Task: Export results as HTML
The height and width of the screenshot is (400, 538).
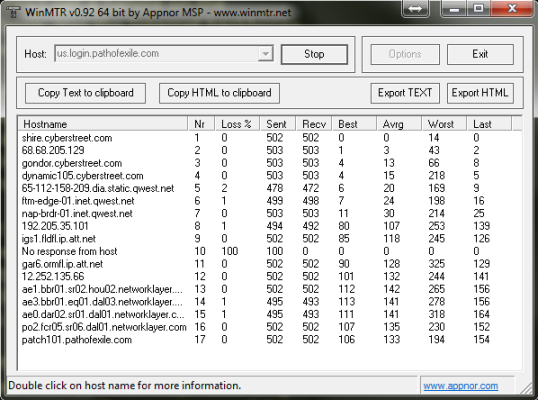Action: (x=480, y=93)
